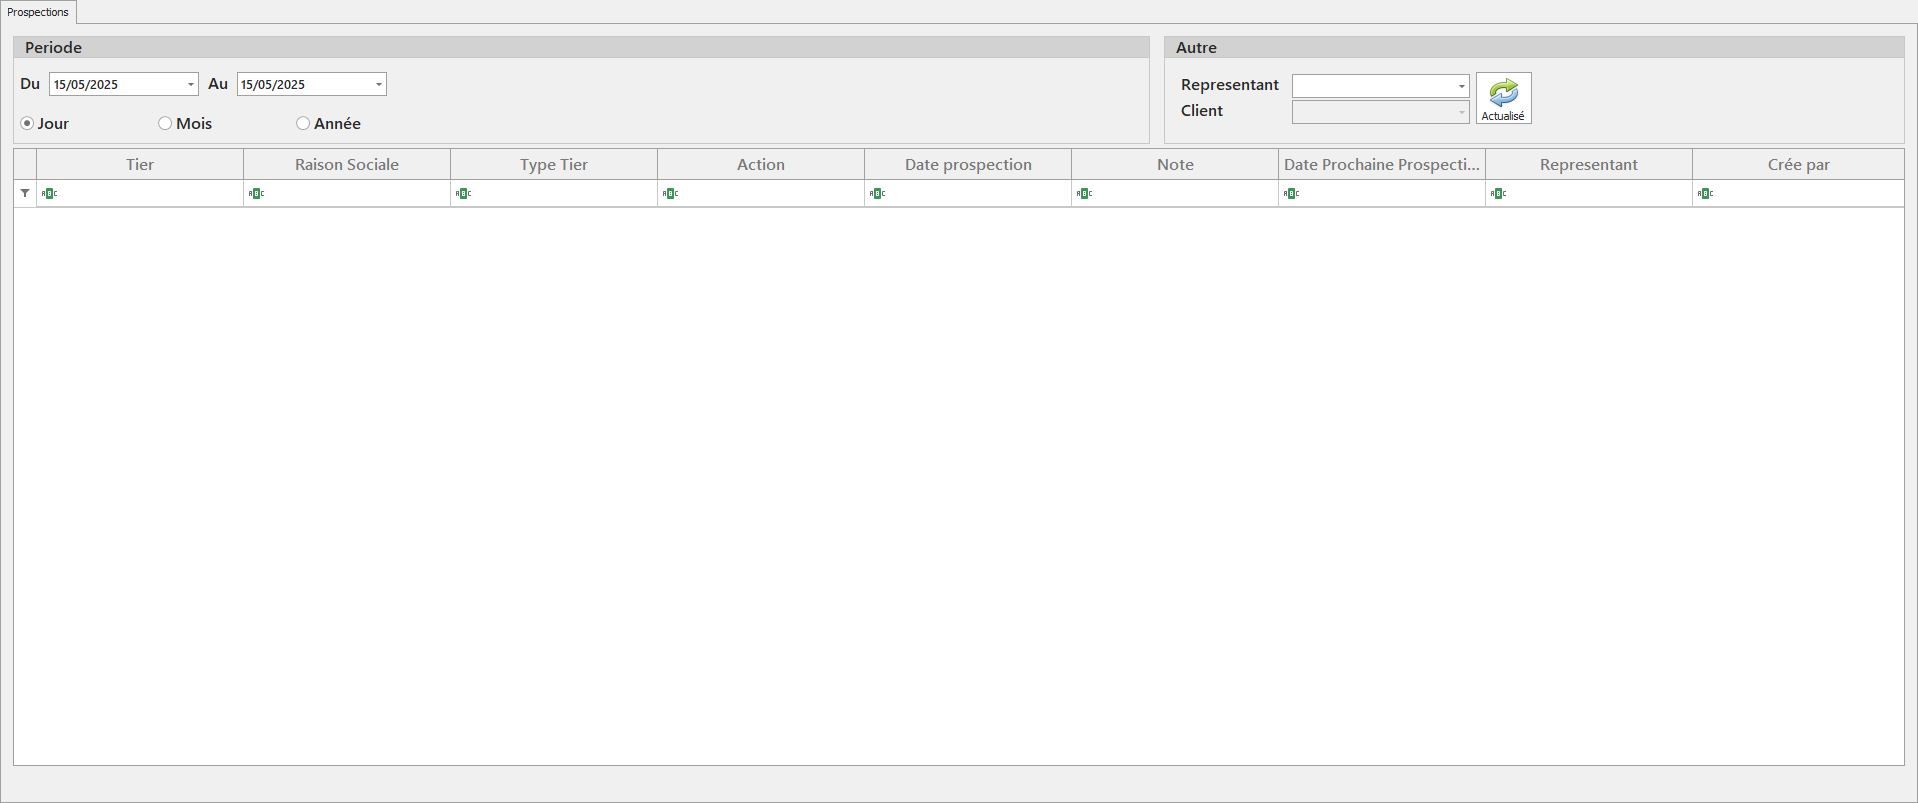
Task: Click filter operator icon under Crée par
Action: point(1705,193)
